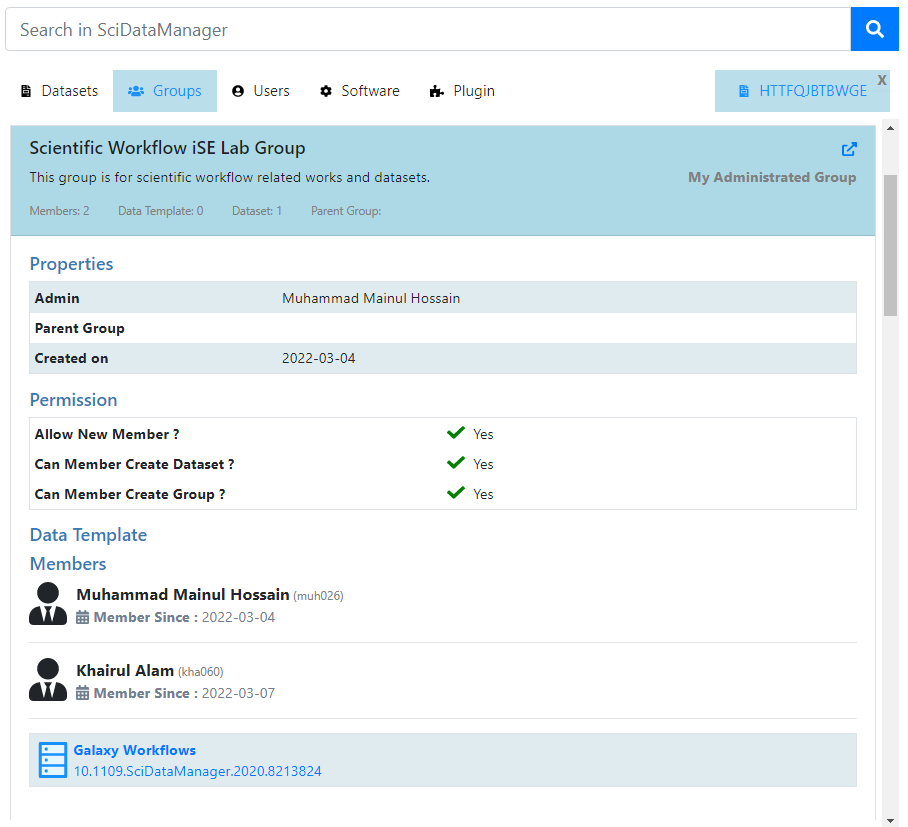Select the Created on date 2022-03-04

coord(318,358)
